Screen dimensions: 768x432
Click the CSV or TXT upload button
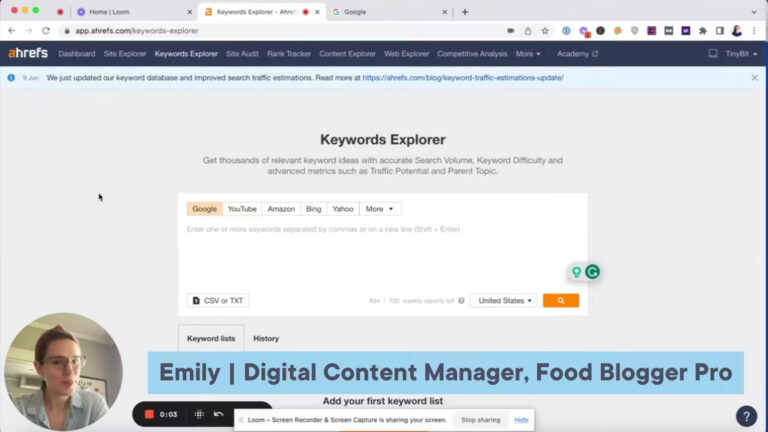pos(217,300)
